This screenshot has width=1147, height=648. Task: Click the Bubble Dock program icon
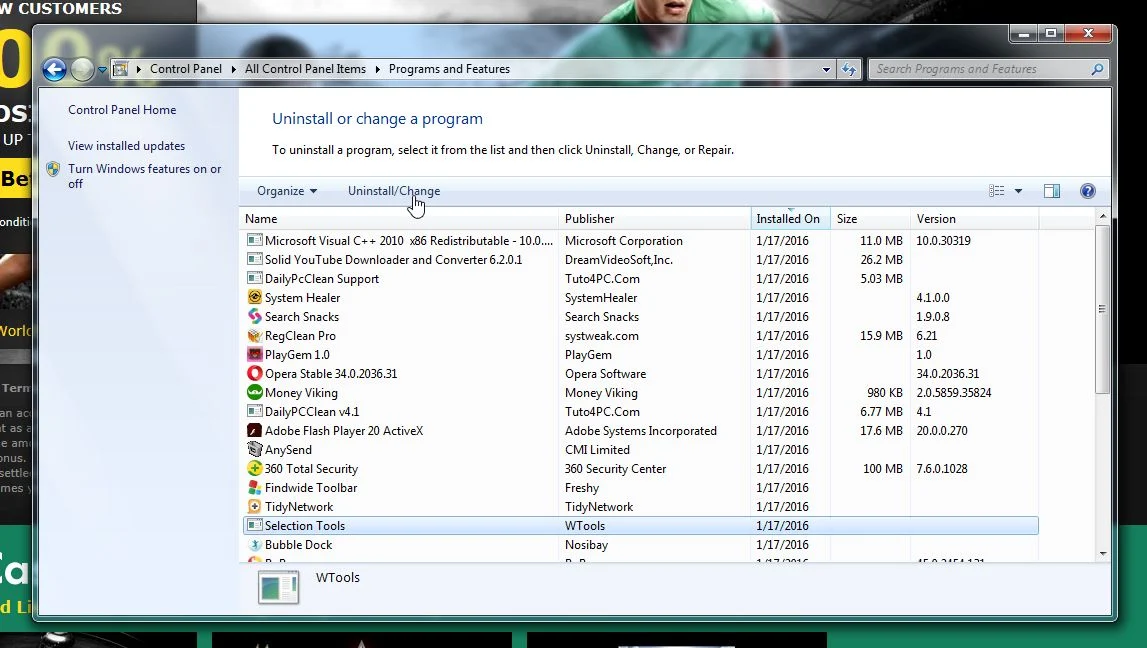(x=255, y=544)
